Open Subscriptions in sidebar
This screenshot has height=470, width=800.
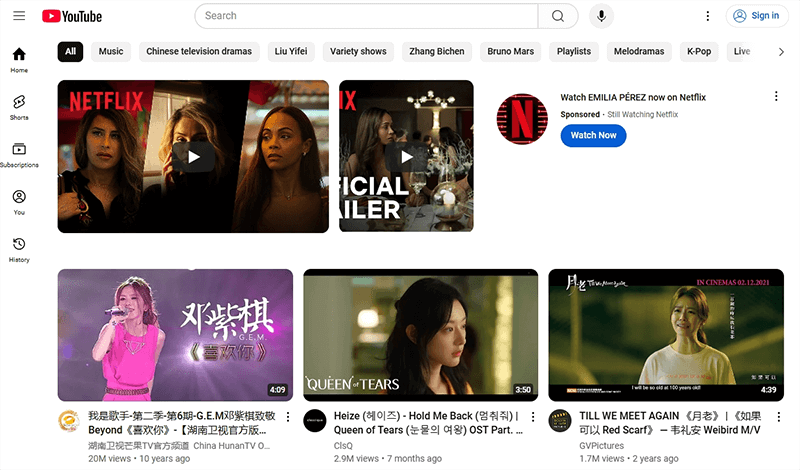click(x=19, y=155)
